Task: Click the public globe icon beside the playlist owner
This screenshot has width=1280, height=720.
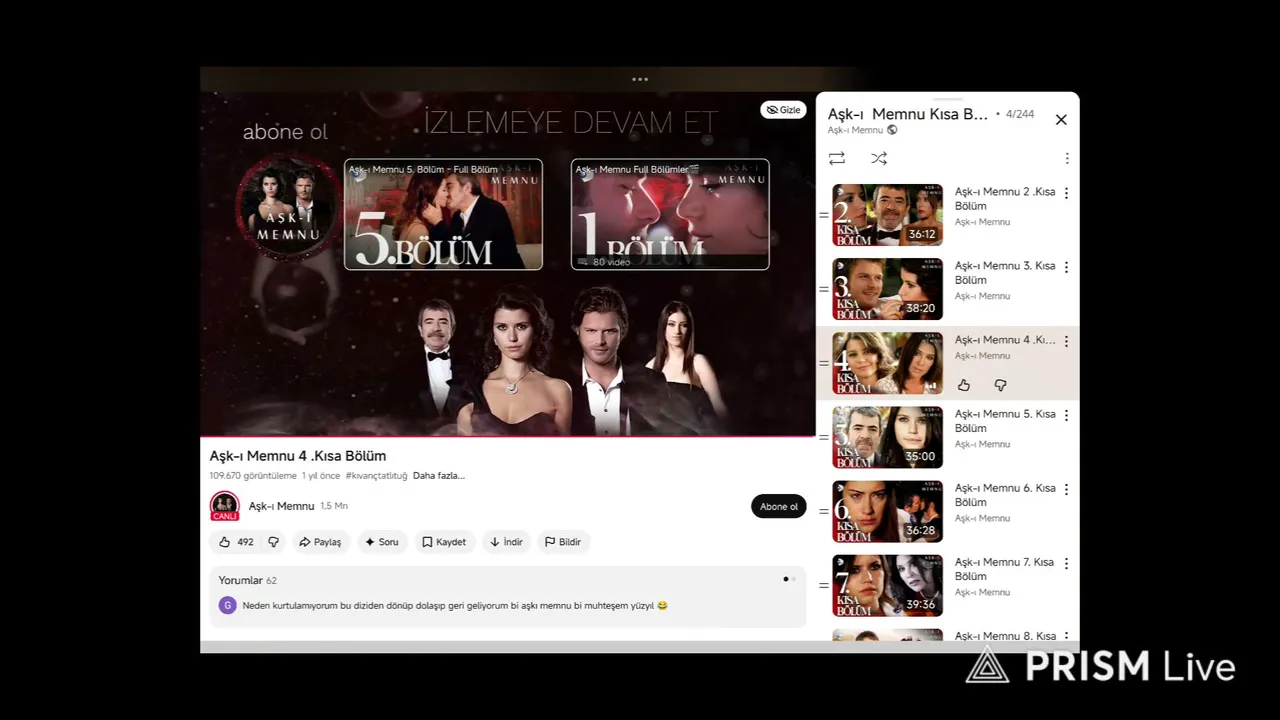Action: click(x=892, y=130)
